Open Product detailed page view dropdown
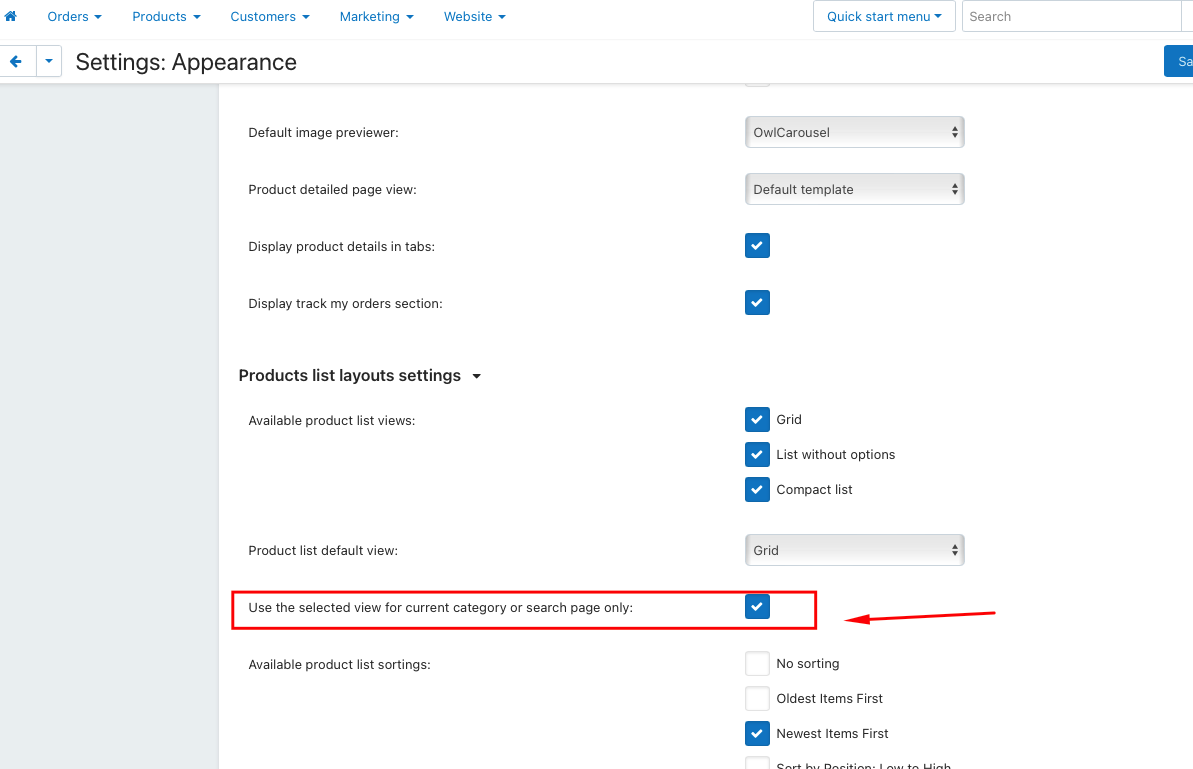The width and height of the screenshot is (1193, 769). click(854, 189)
